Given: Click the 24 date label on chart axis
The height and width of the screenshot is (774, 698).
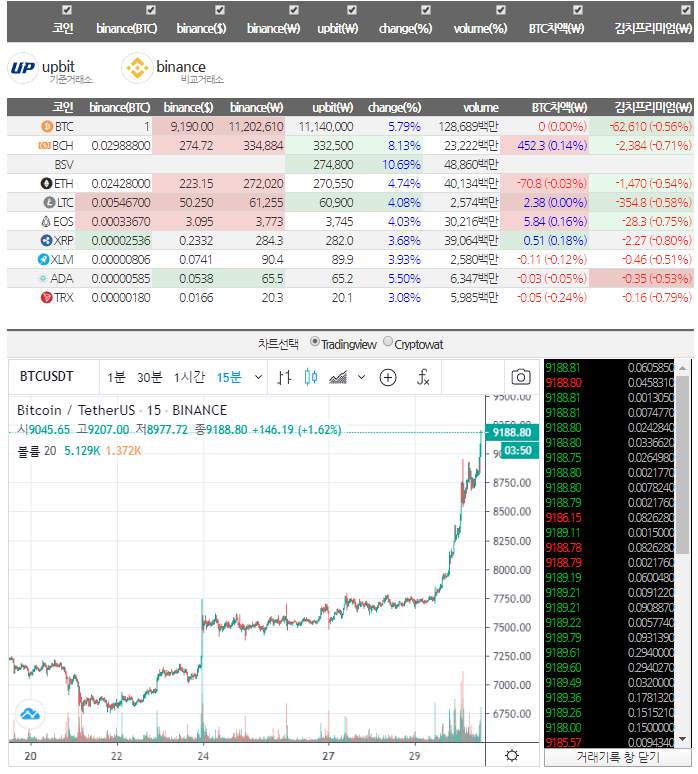Looking at the screenshot, I should coord(203,756).
